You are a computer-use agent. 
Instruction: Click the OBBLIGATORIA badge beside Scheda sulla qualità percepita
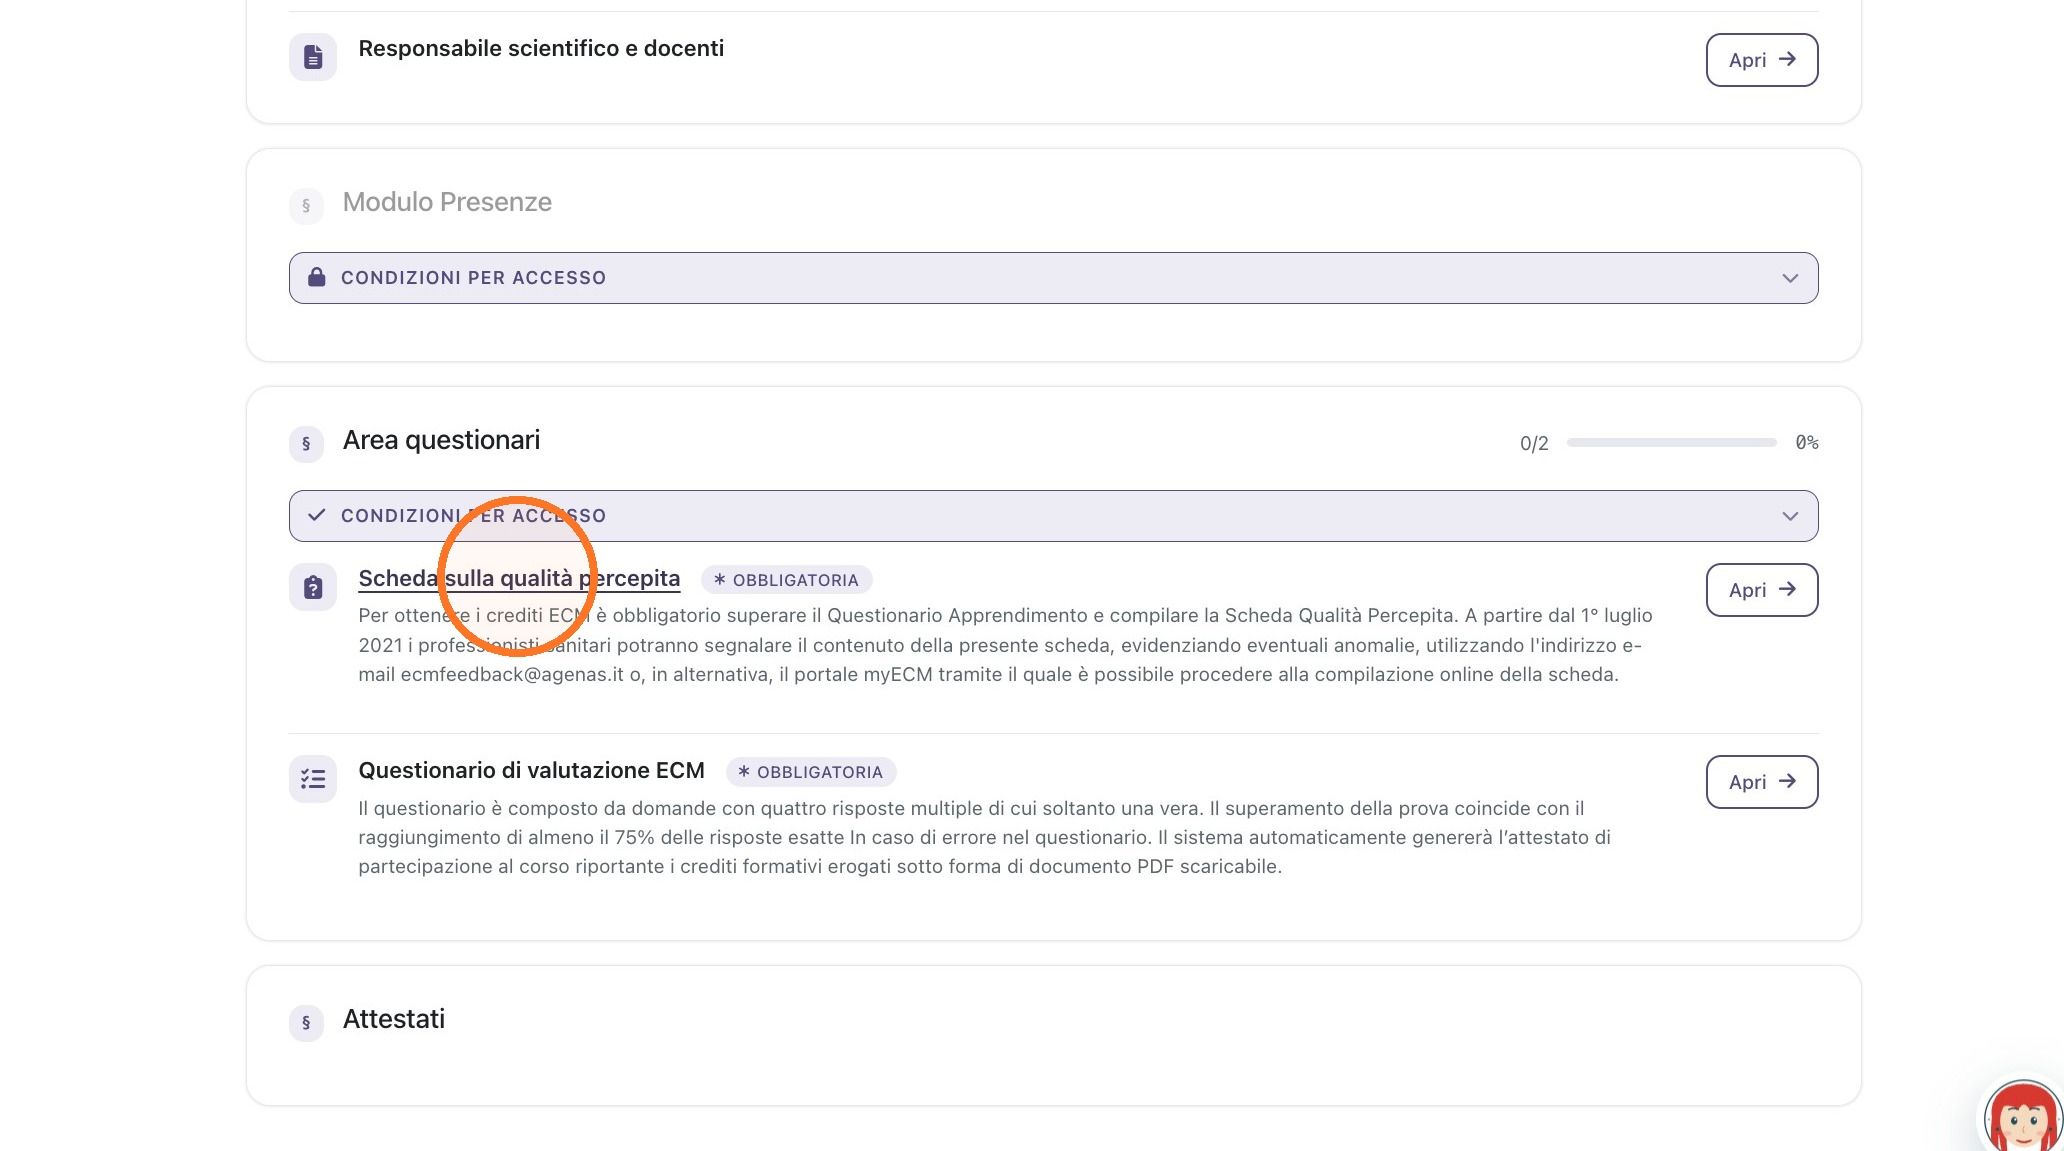(786, 580)
